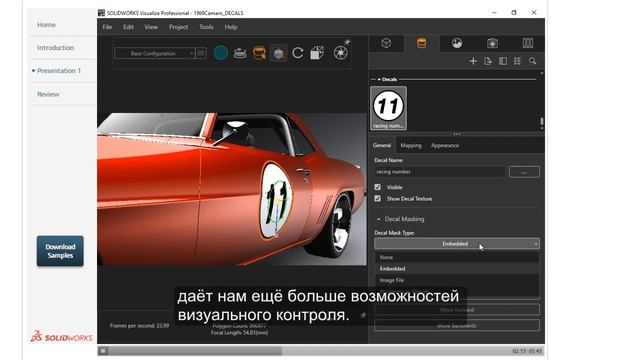Viewport: 640px width, 360px height.
Task: Open the Project menu
Action: click(x=178, y=27)
